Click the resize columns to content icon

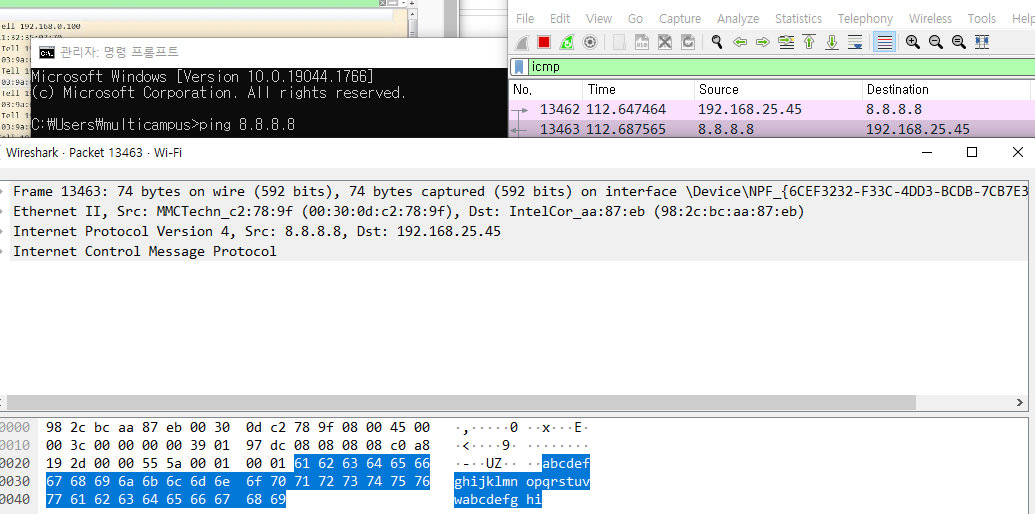pyautogui.click(x=982, y=42)
